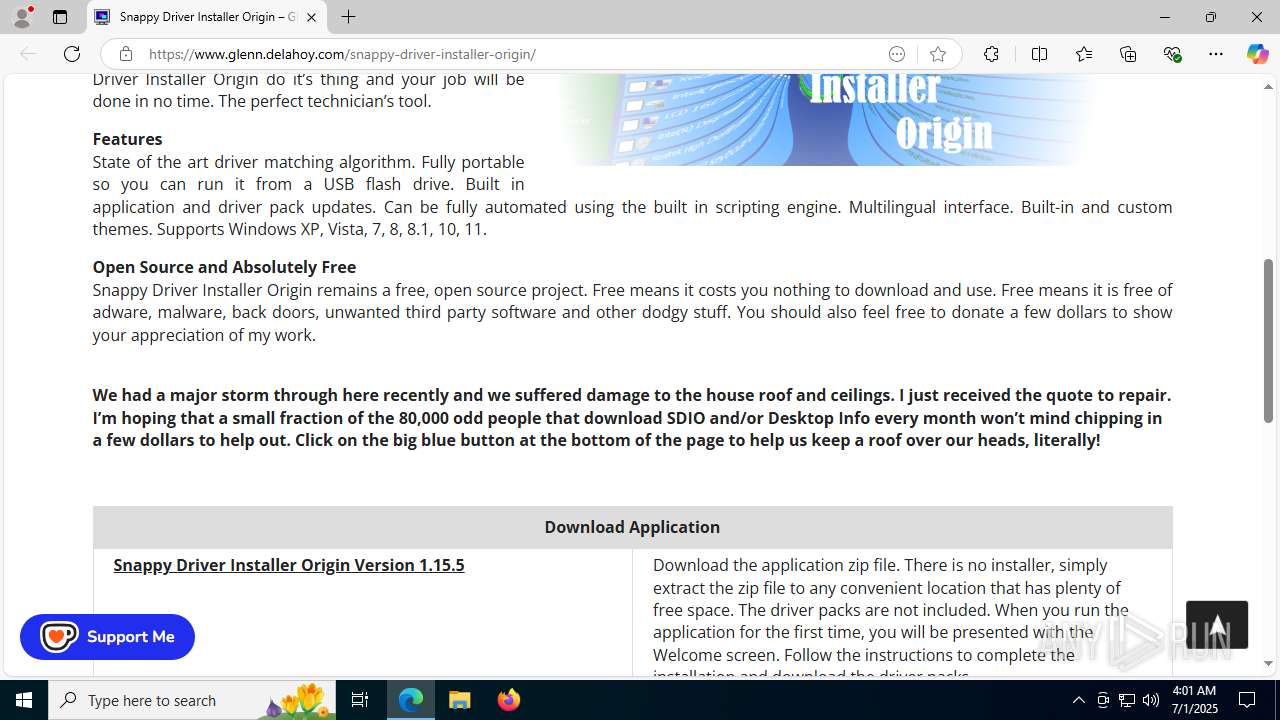Open the clock showing 4:01 AM
Viewport: 1280px width, 720px height.
pos(1193,700)
